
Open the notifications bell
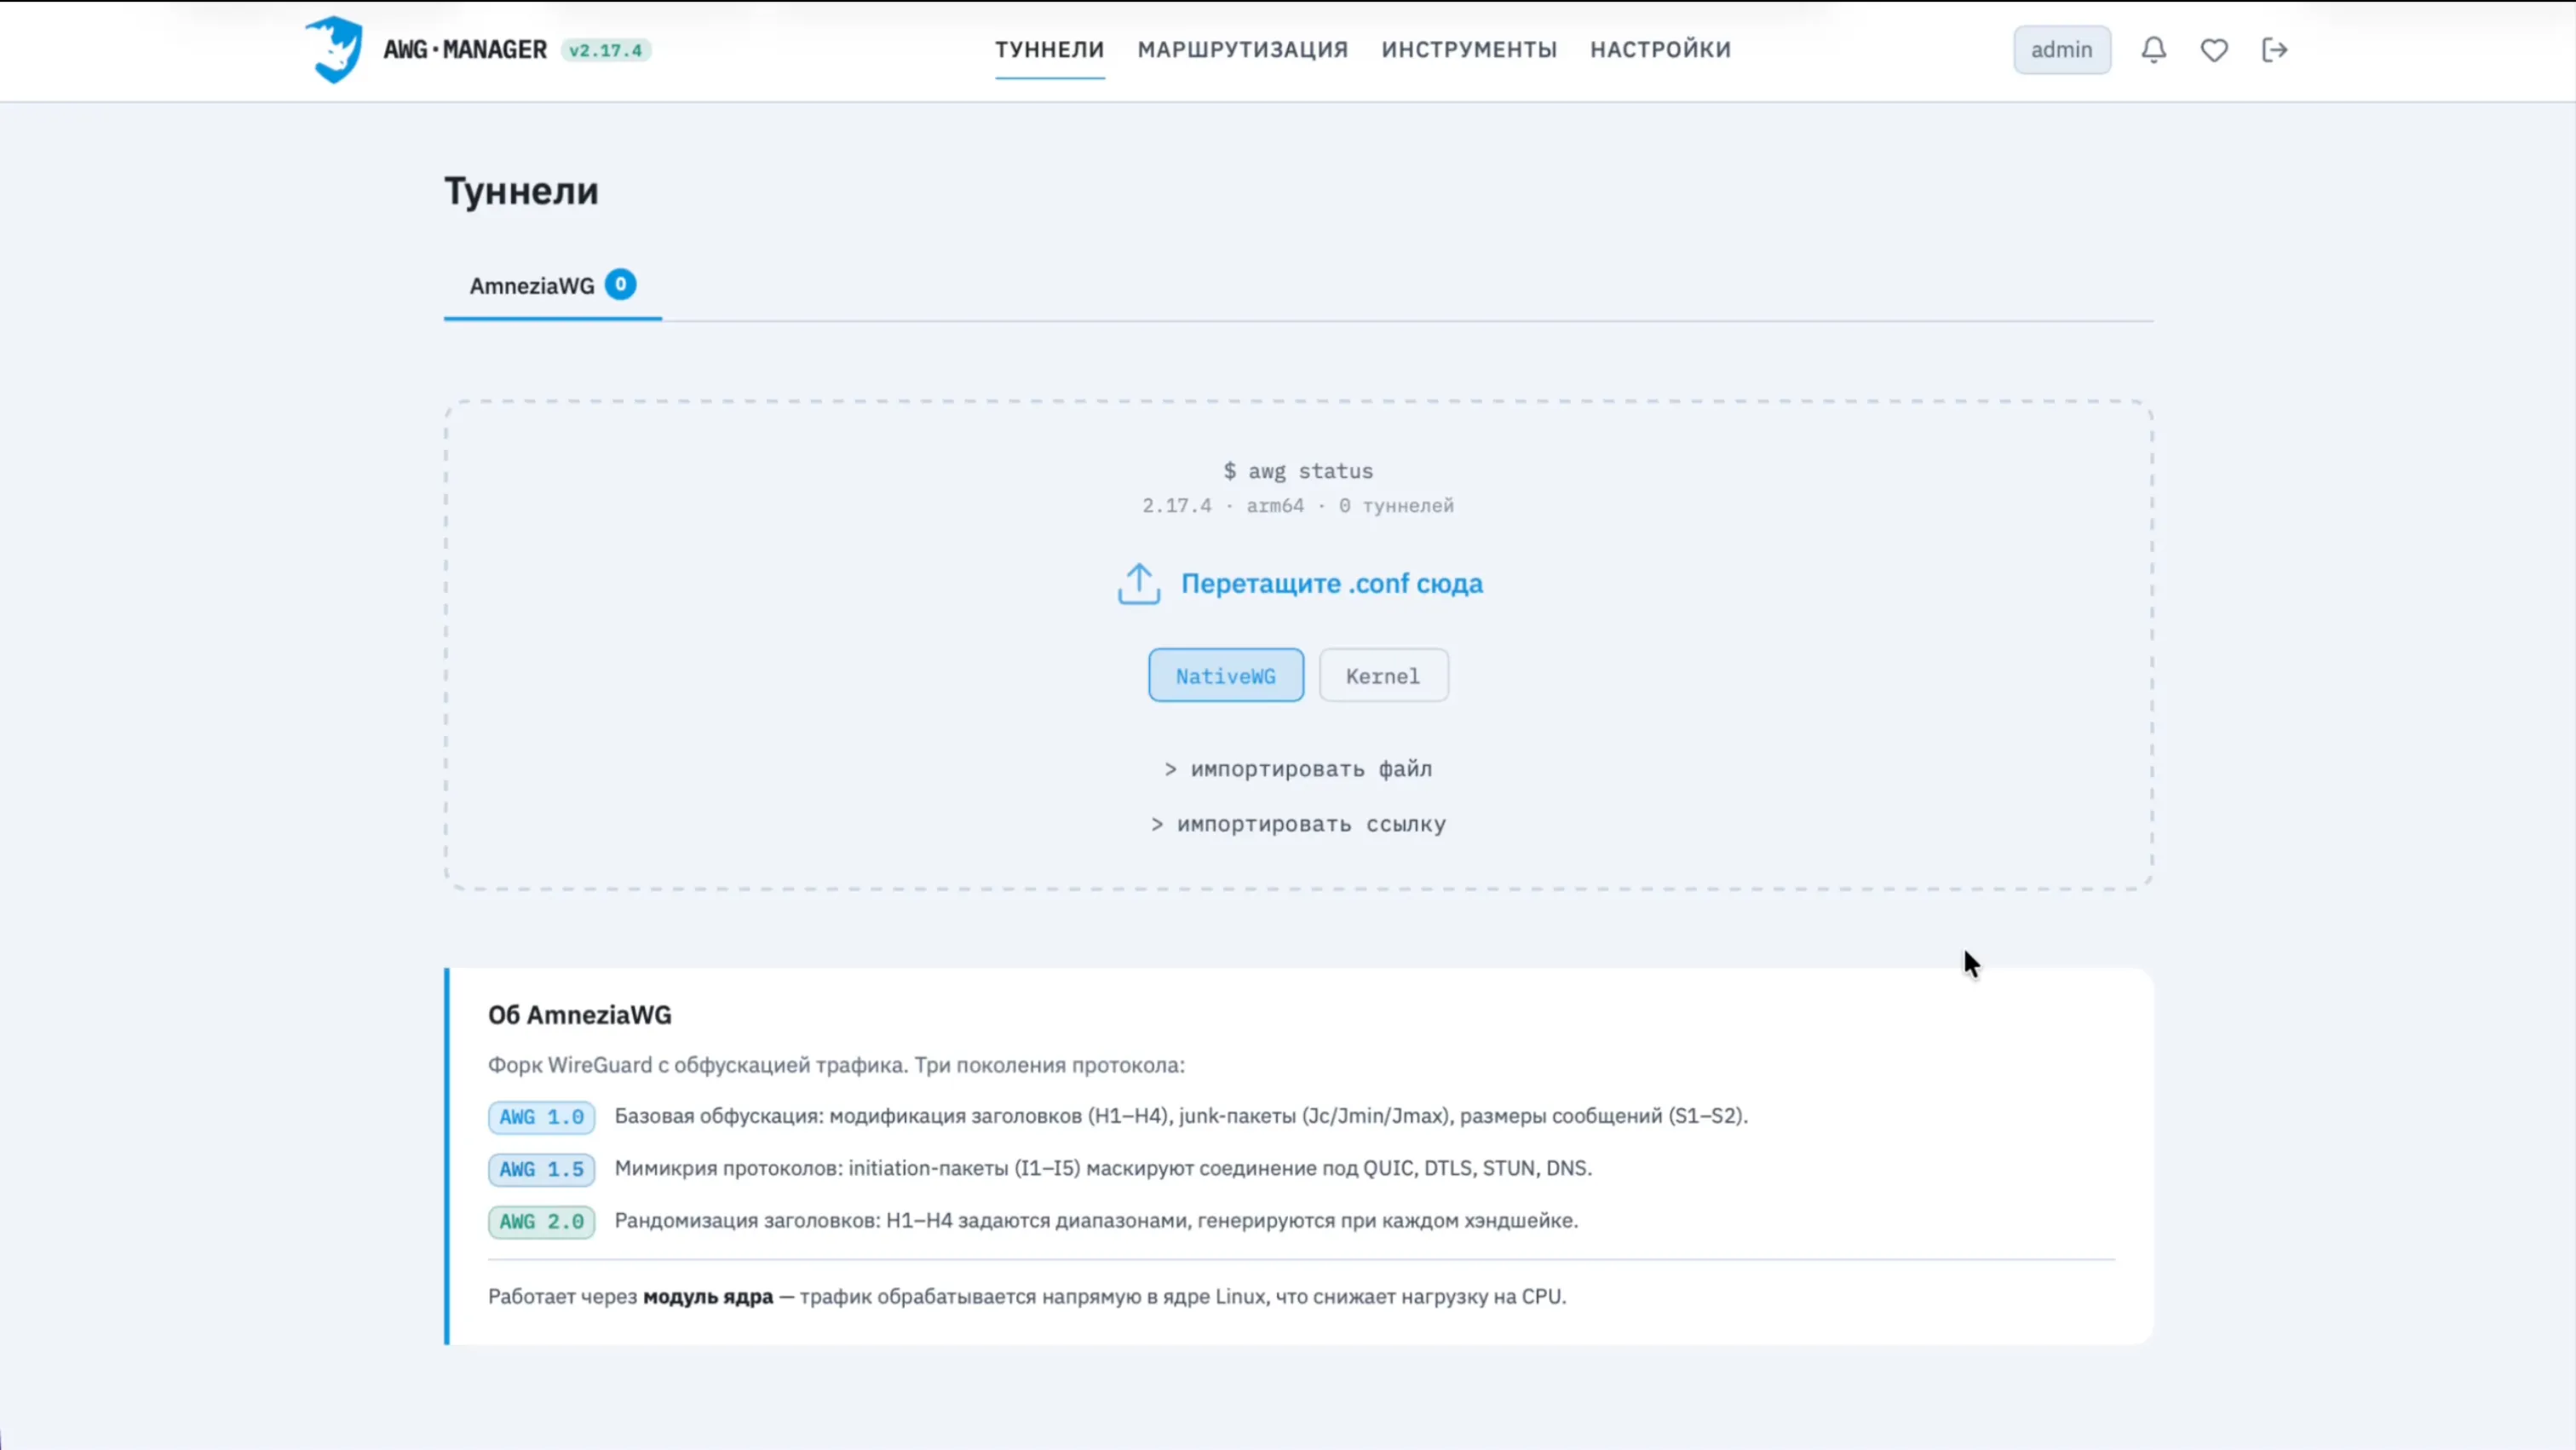click(2154, 50)
